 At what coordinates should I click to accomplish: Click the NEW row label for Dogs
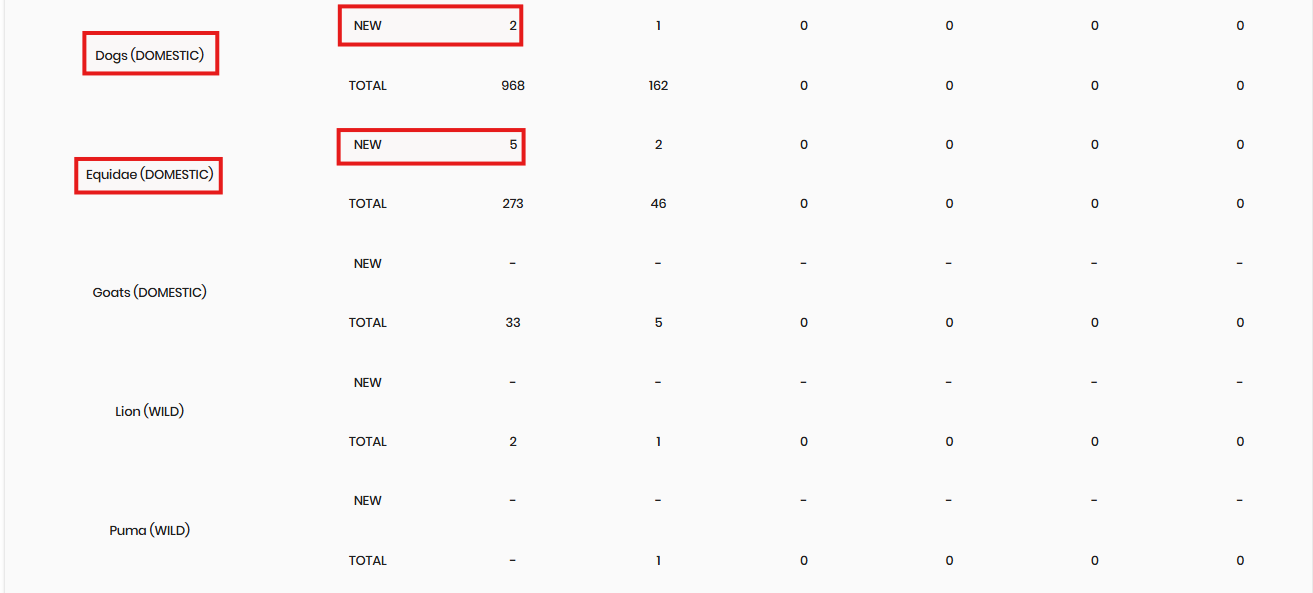coord(368,26)
